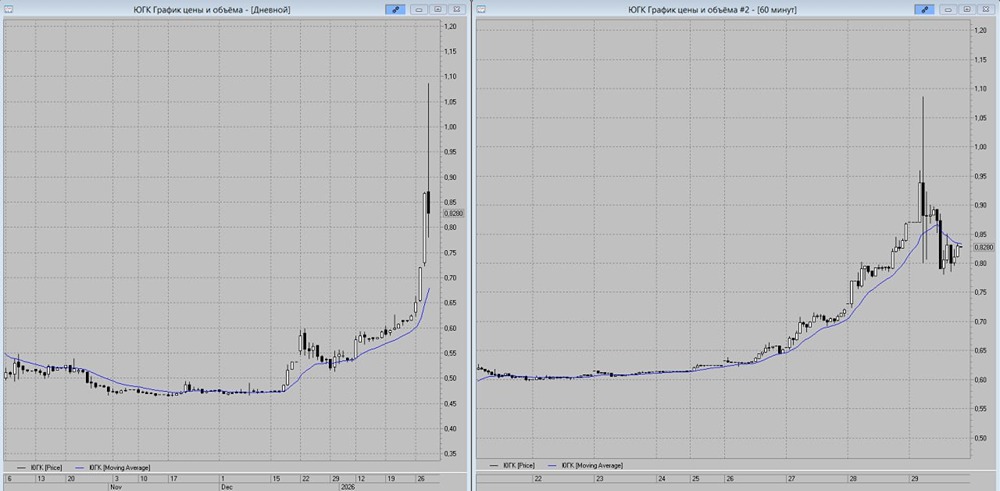Image resolution: width=1000 pixels, height=491 pixels.
Task: Minimize the daily chart window
Action: coord(418,9)
